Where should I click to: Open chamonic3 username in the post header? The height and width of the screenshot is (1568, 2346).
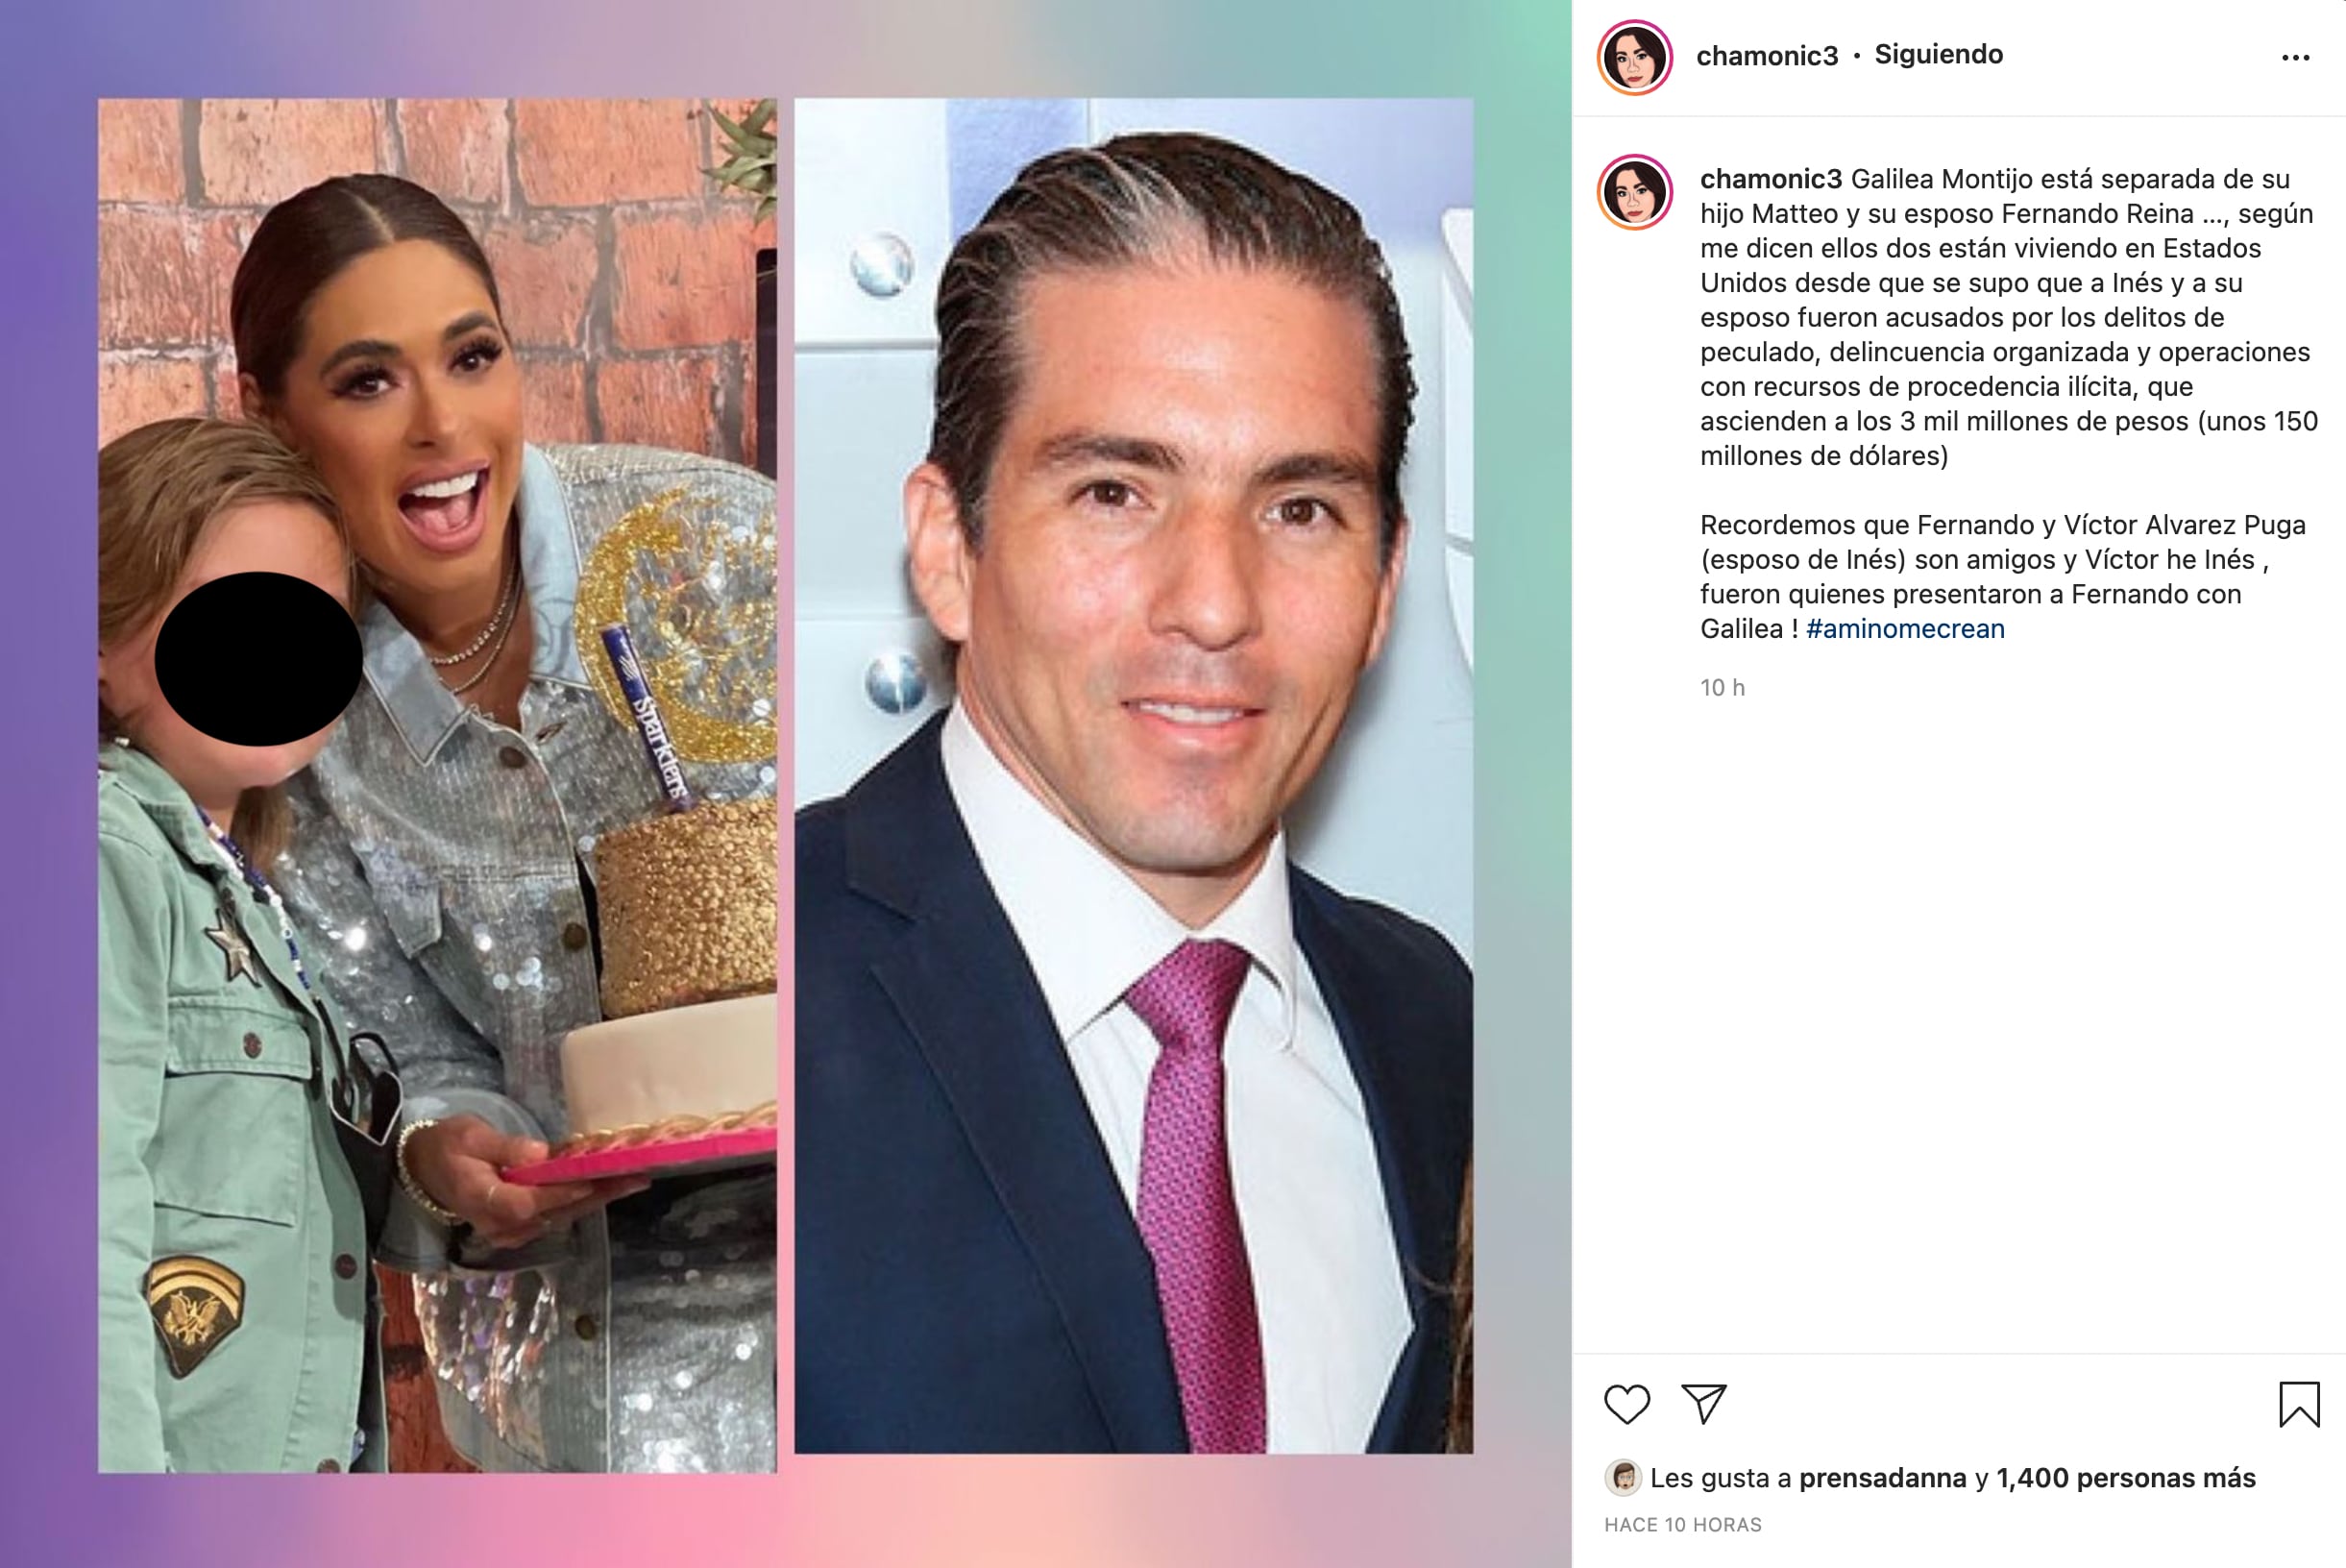click(x=1767, y=56)
